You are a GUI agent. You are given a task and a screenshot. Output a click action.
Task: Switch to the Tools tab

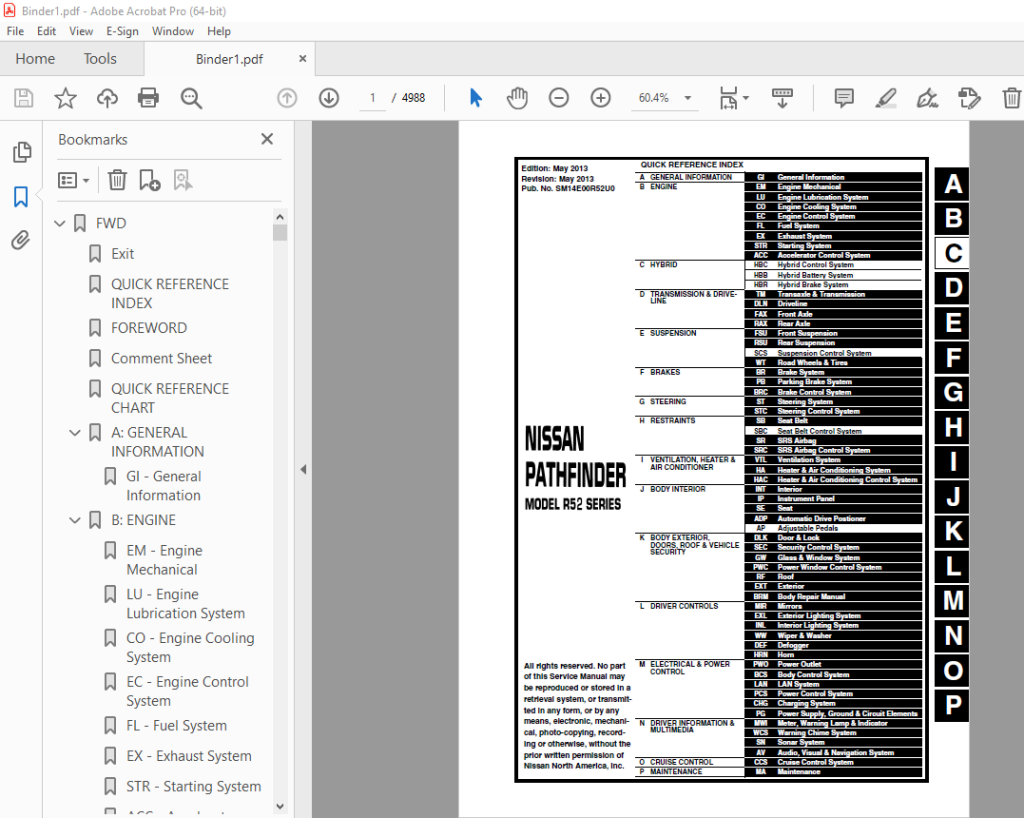[100, 59]
